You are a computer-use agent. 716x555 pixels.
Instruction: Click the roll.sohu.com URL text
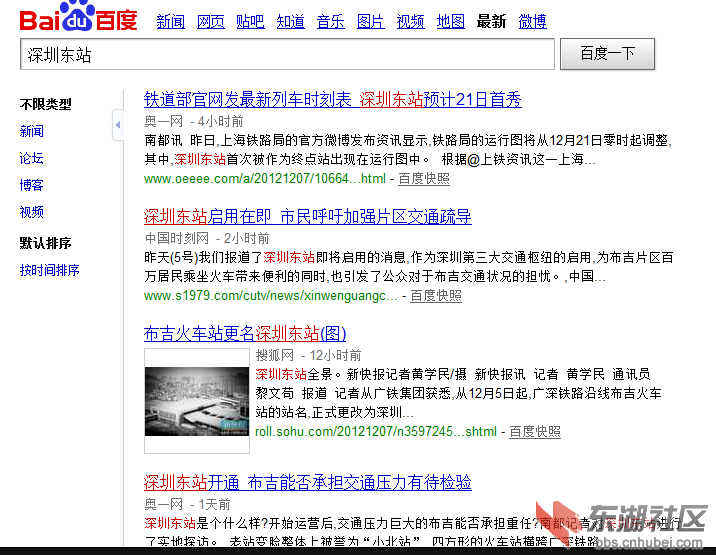pos(376,431)
